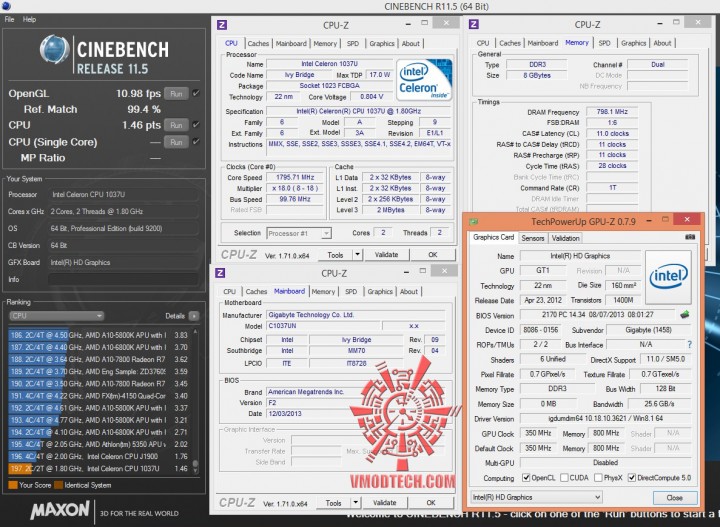Click the Specification field Celeron 1037U @ 1.80GHz
Image resolution: width=720 pixels, height=527 pixels.
pos(359,111)
